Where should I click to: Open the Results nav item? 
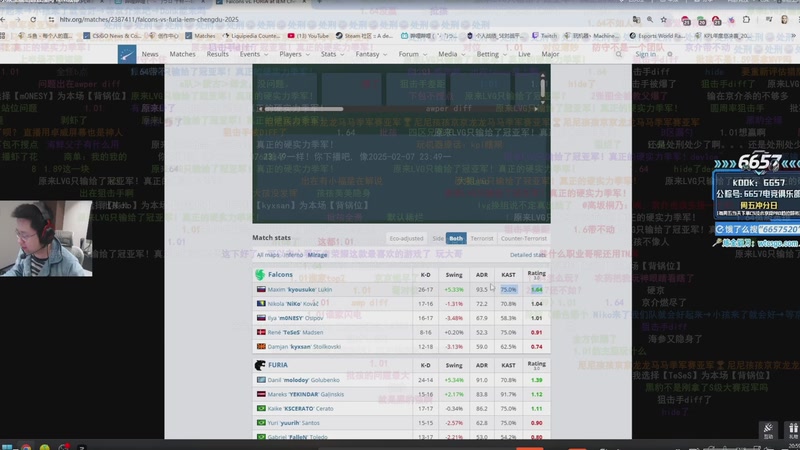(217, 54)
